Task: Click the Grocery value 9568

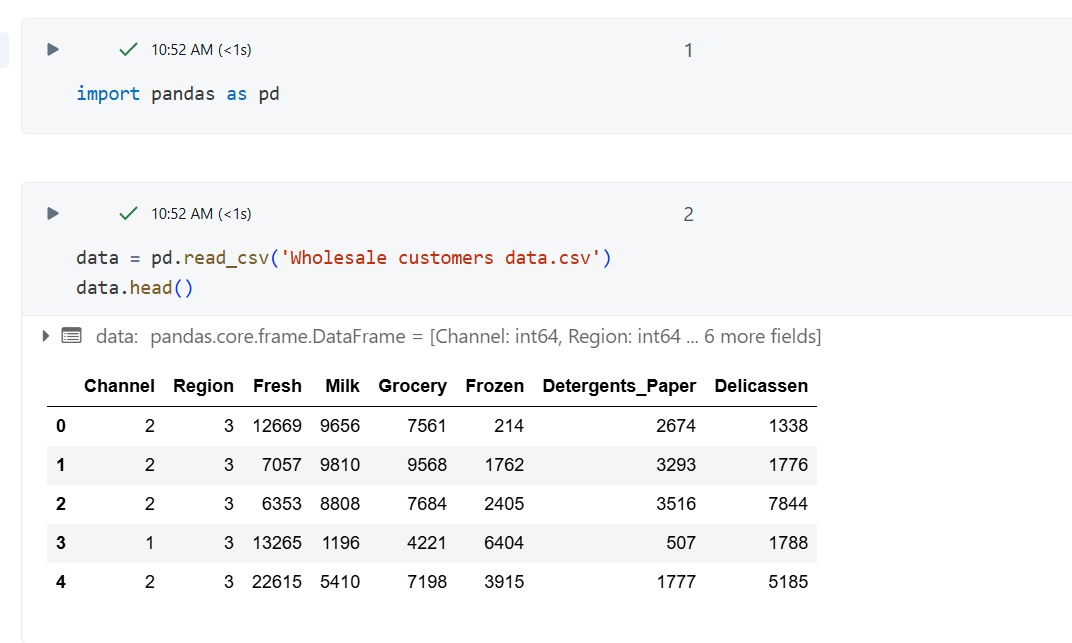Action: pyautogui.click(x=426, y=465)
